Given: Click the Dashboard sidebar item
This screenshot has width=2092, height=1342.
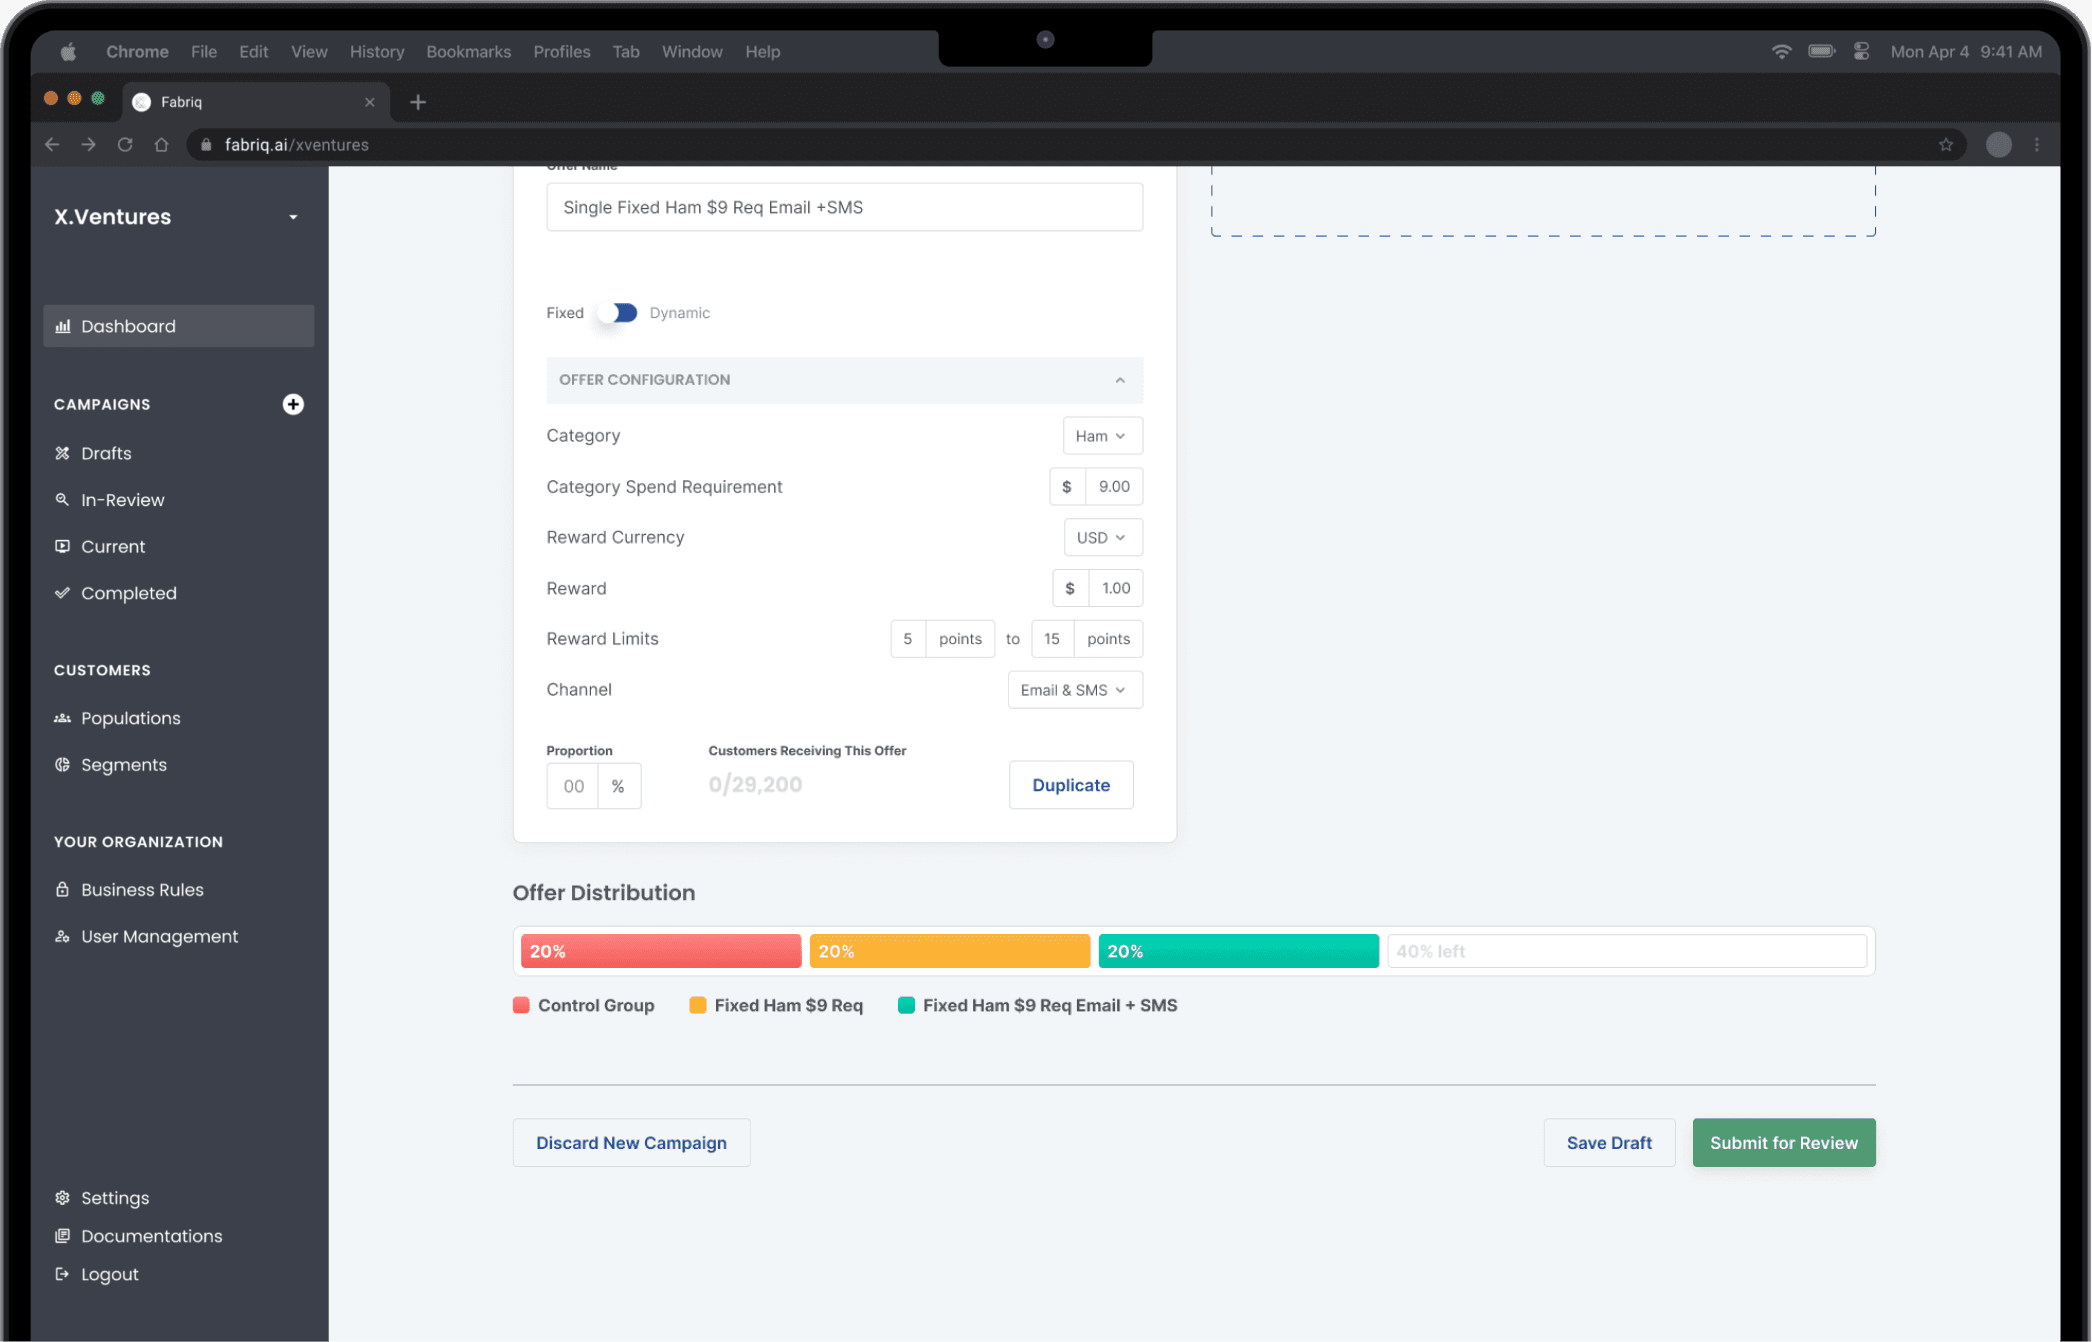Looking at the screenshot, I should click(179, 326).
